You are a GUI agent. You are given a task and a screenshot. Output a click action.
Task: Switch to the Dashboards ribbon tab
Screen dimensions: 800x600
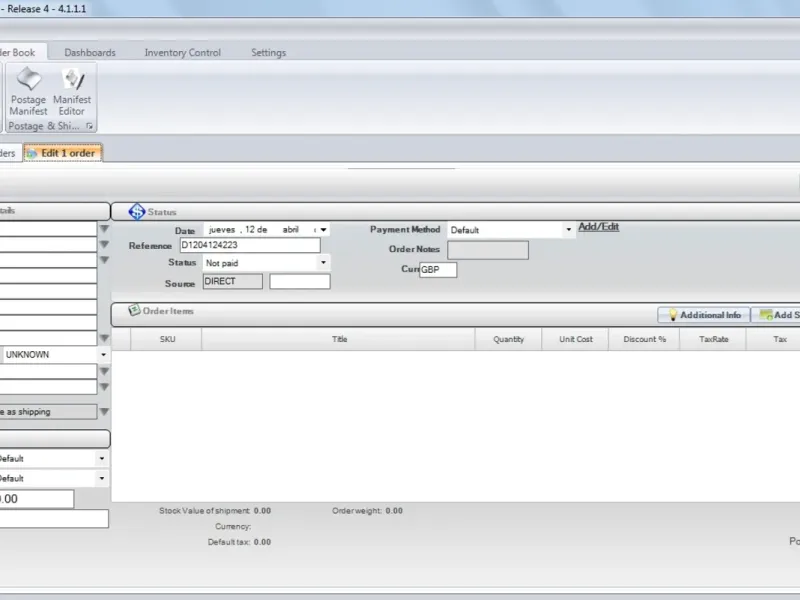click(90, 53)
